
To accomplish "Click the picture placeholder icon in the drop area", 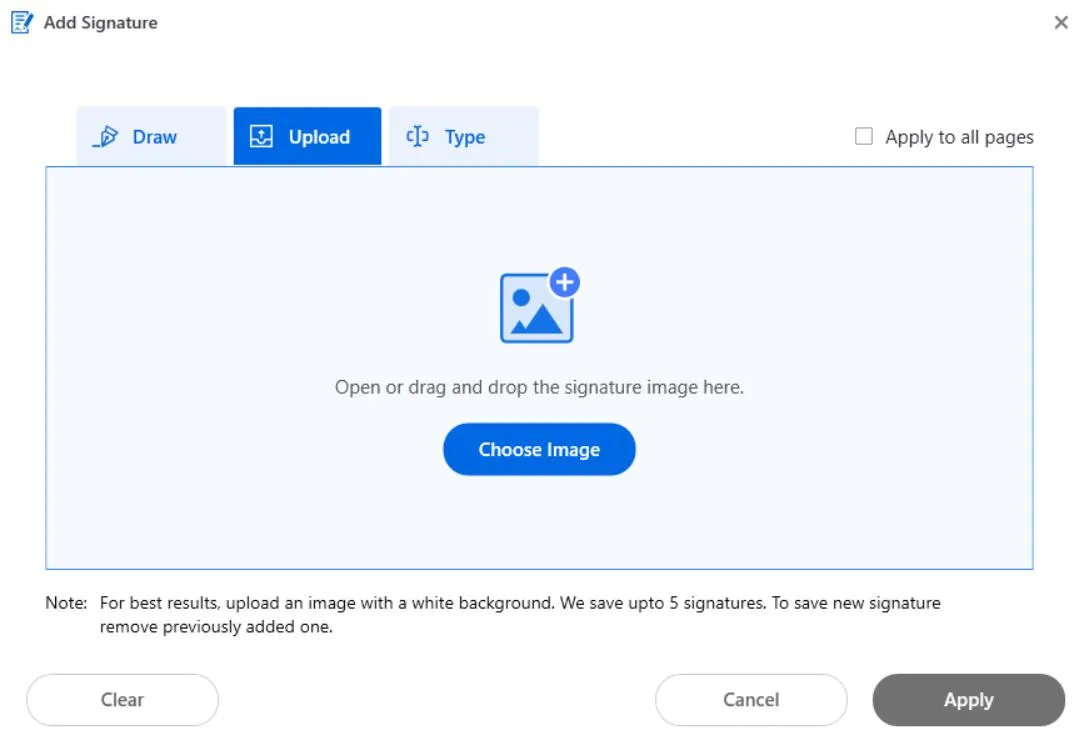I will pyautogui.click(x=536, y=310).
